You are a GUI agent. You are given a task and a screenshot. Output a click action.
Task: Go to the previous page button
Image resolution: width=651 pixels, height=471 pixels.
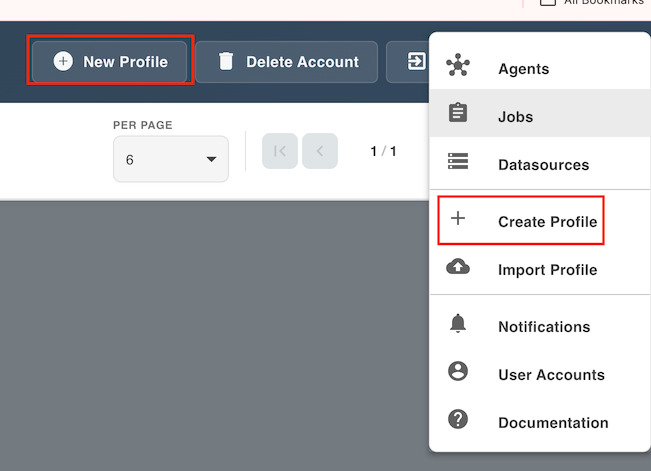click(x=320, y=151)
